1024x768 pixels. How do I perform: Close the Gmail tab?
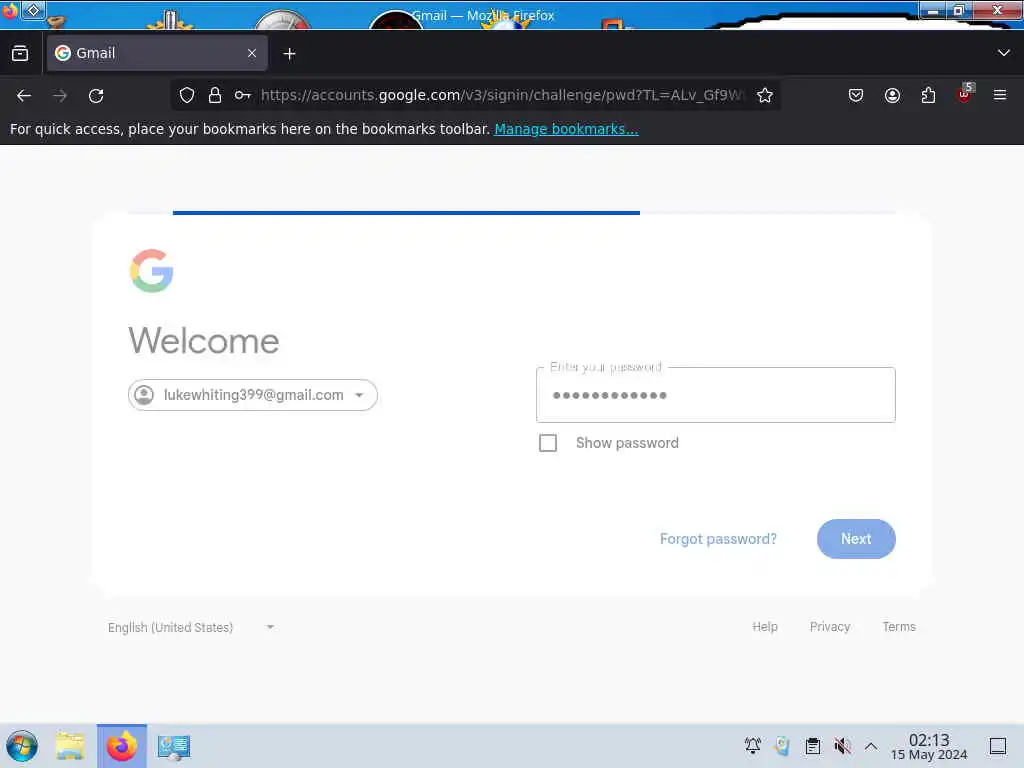(x=252, y=54)
